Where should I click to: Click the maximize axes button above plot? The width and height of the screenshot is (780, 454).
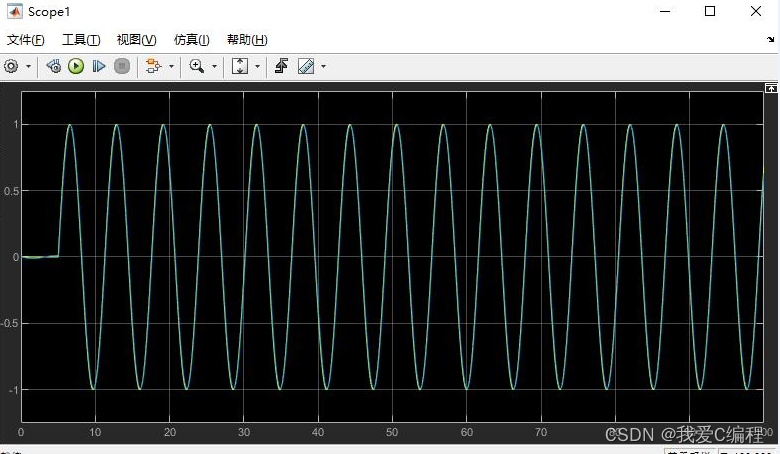771,88
